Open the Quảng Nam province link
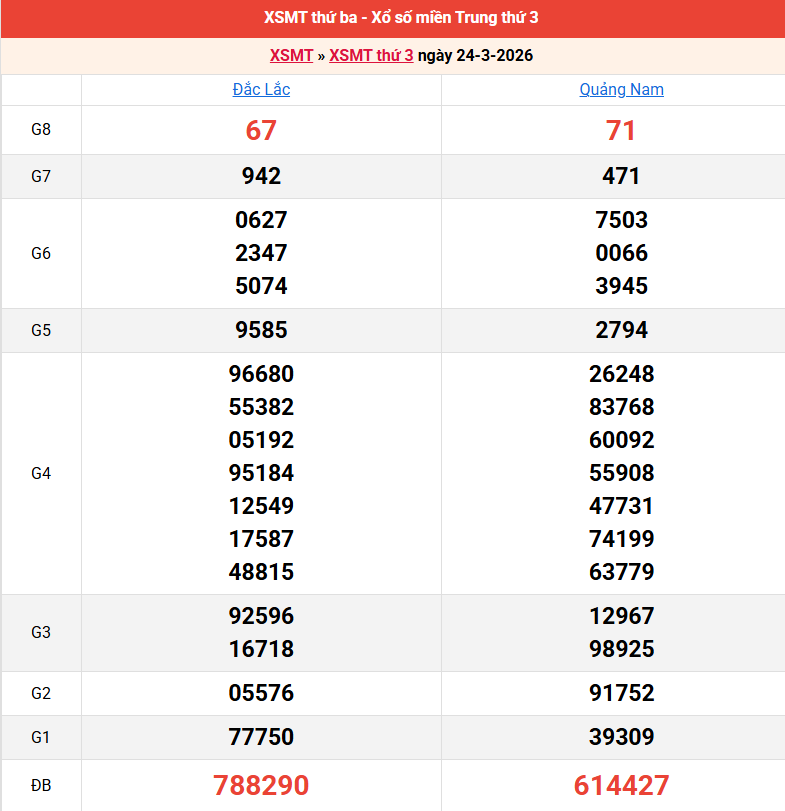This screenshot has height=811, width=785. point(621,89)
